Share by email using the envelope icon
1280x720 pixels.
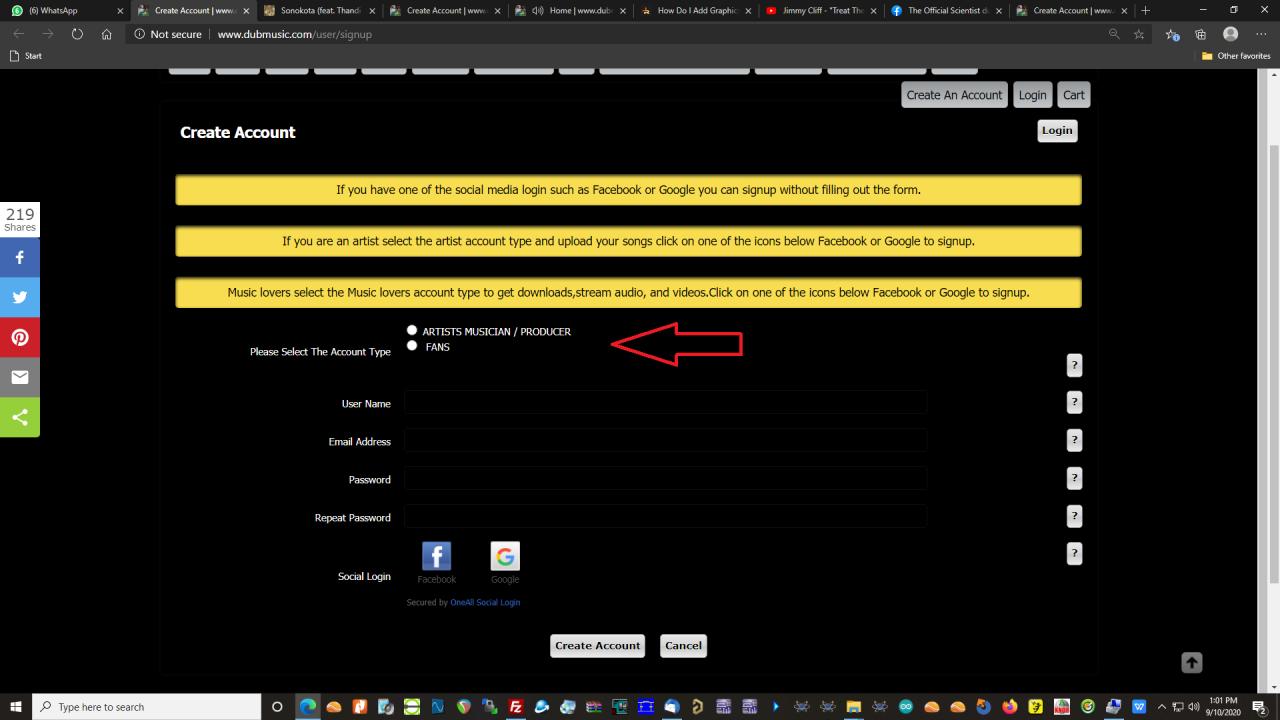point(20,377)
